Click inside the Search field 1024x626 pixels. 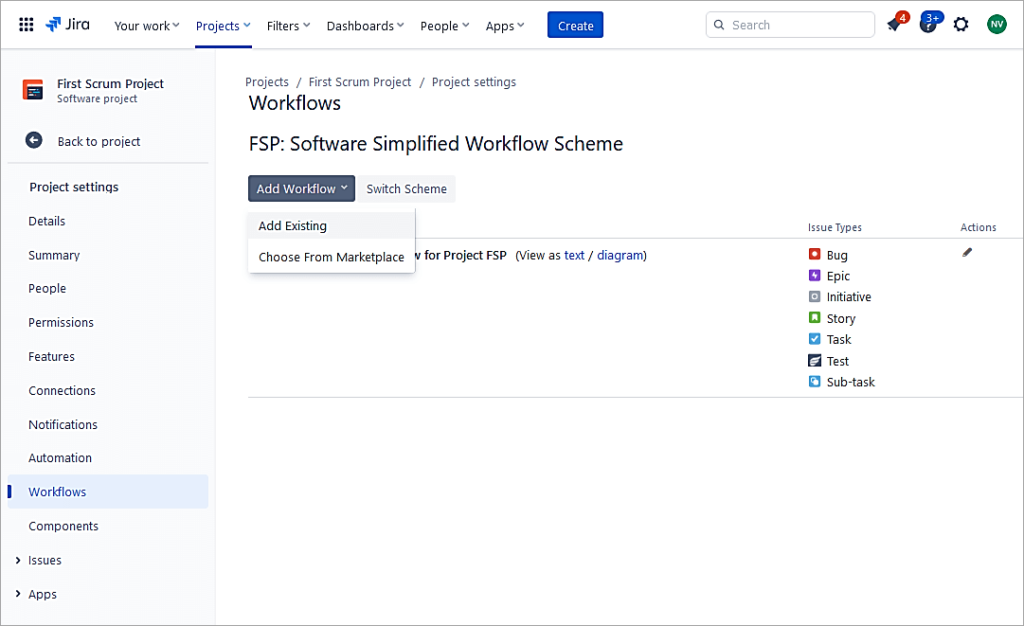coord(790,24)
